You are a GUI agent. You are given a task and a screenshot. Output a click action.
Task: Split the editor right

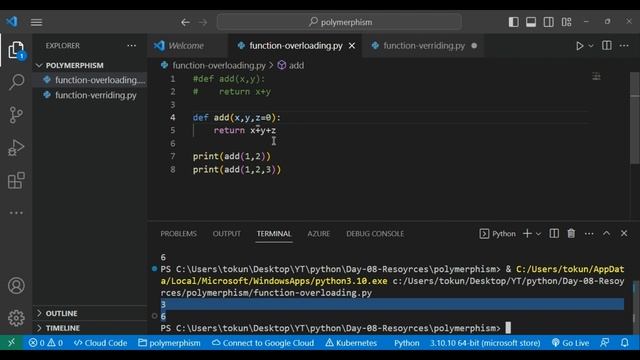[607, 46]
